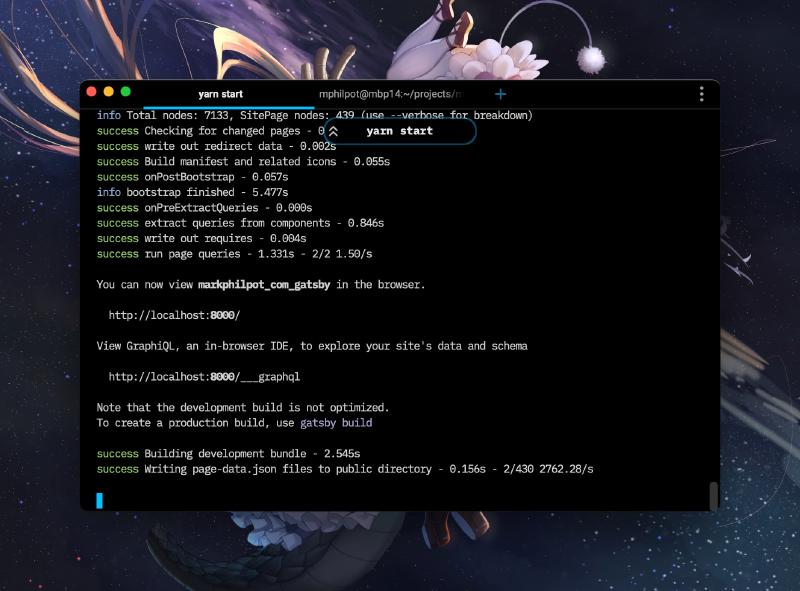Click the double-chevron icon in command header
The width and height of the screenshot is (800, 591).
[x=334, y=131]
